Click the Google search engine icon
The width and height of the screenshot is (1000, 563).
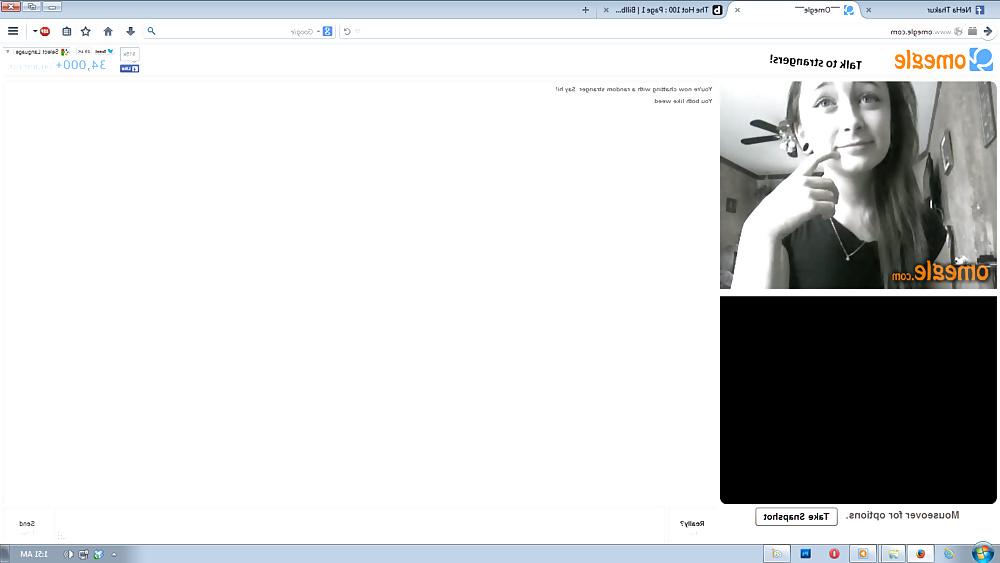point(327,31)
